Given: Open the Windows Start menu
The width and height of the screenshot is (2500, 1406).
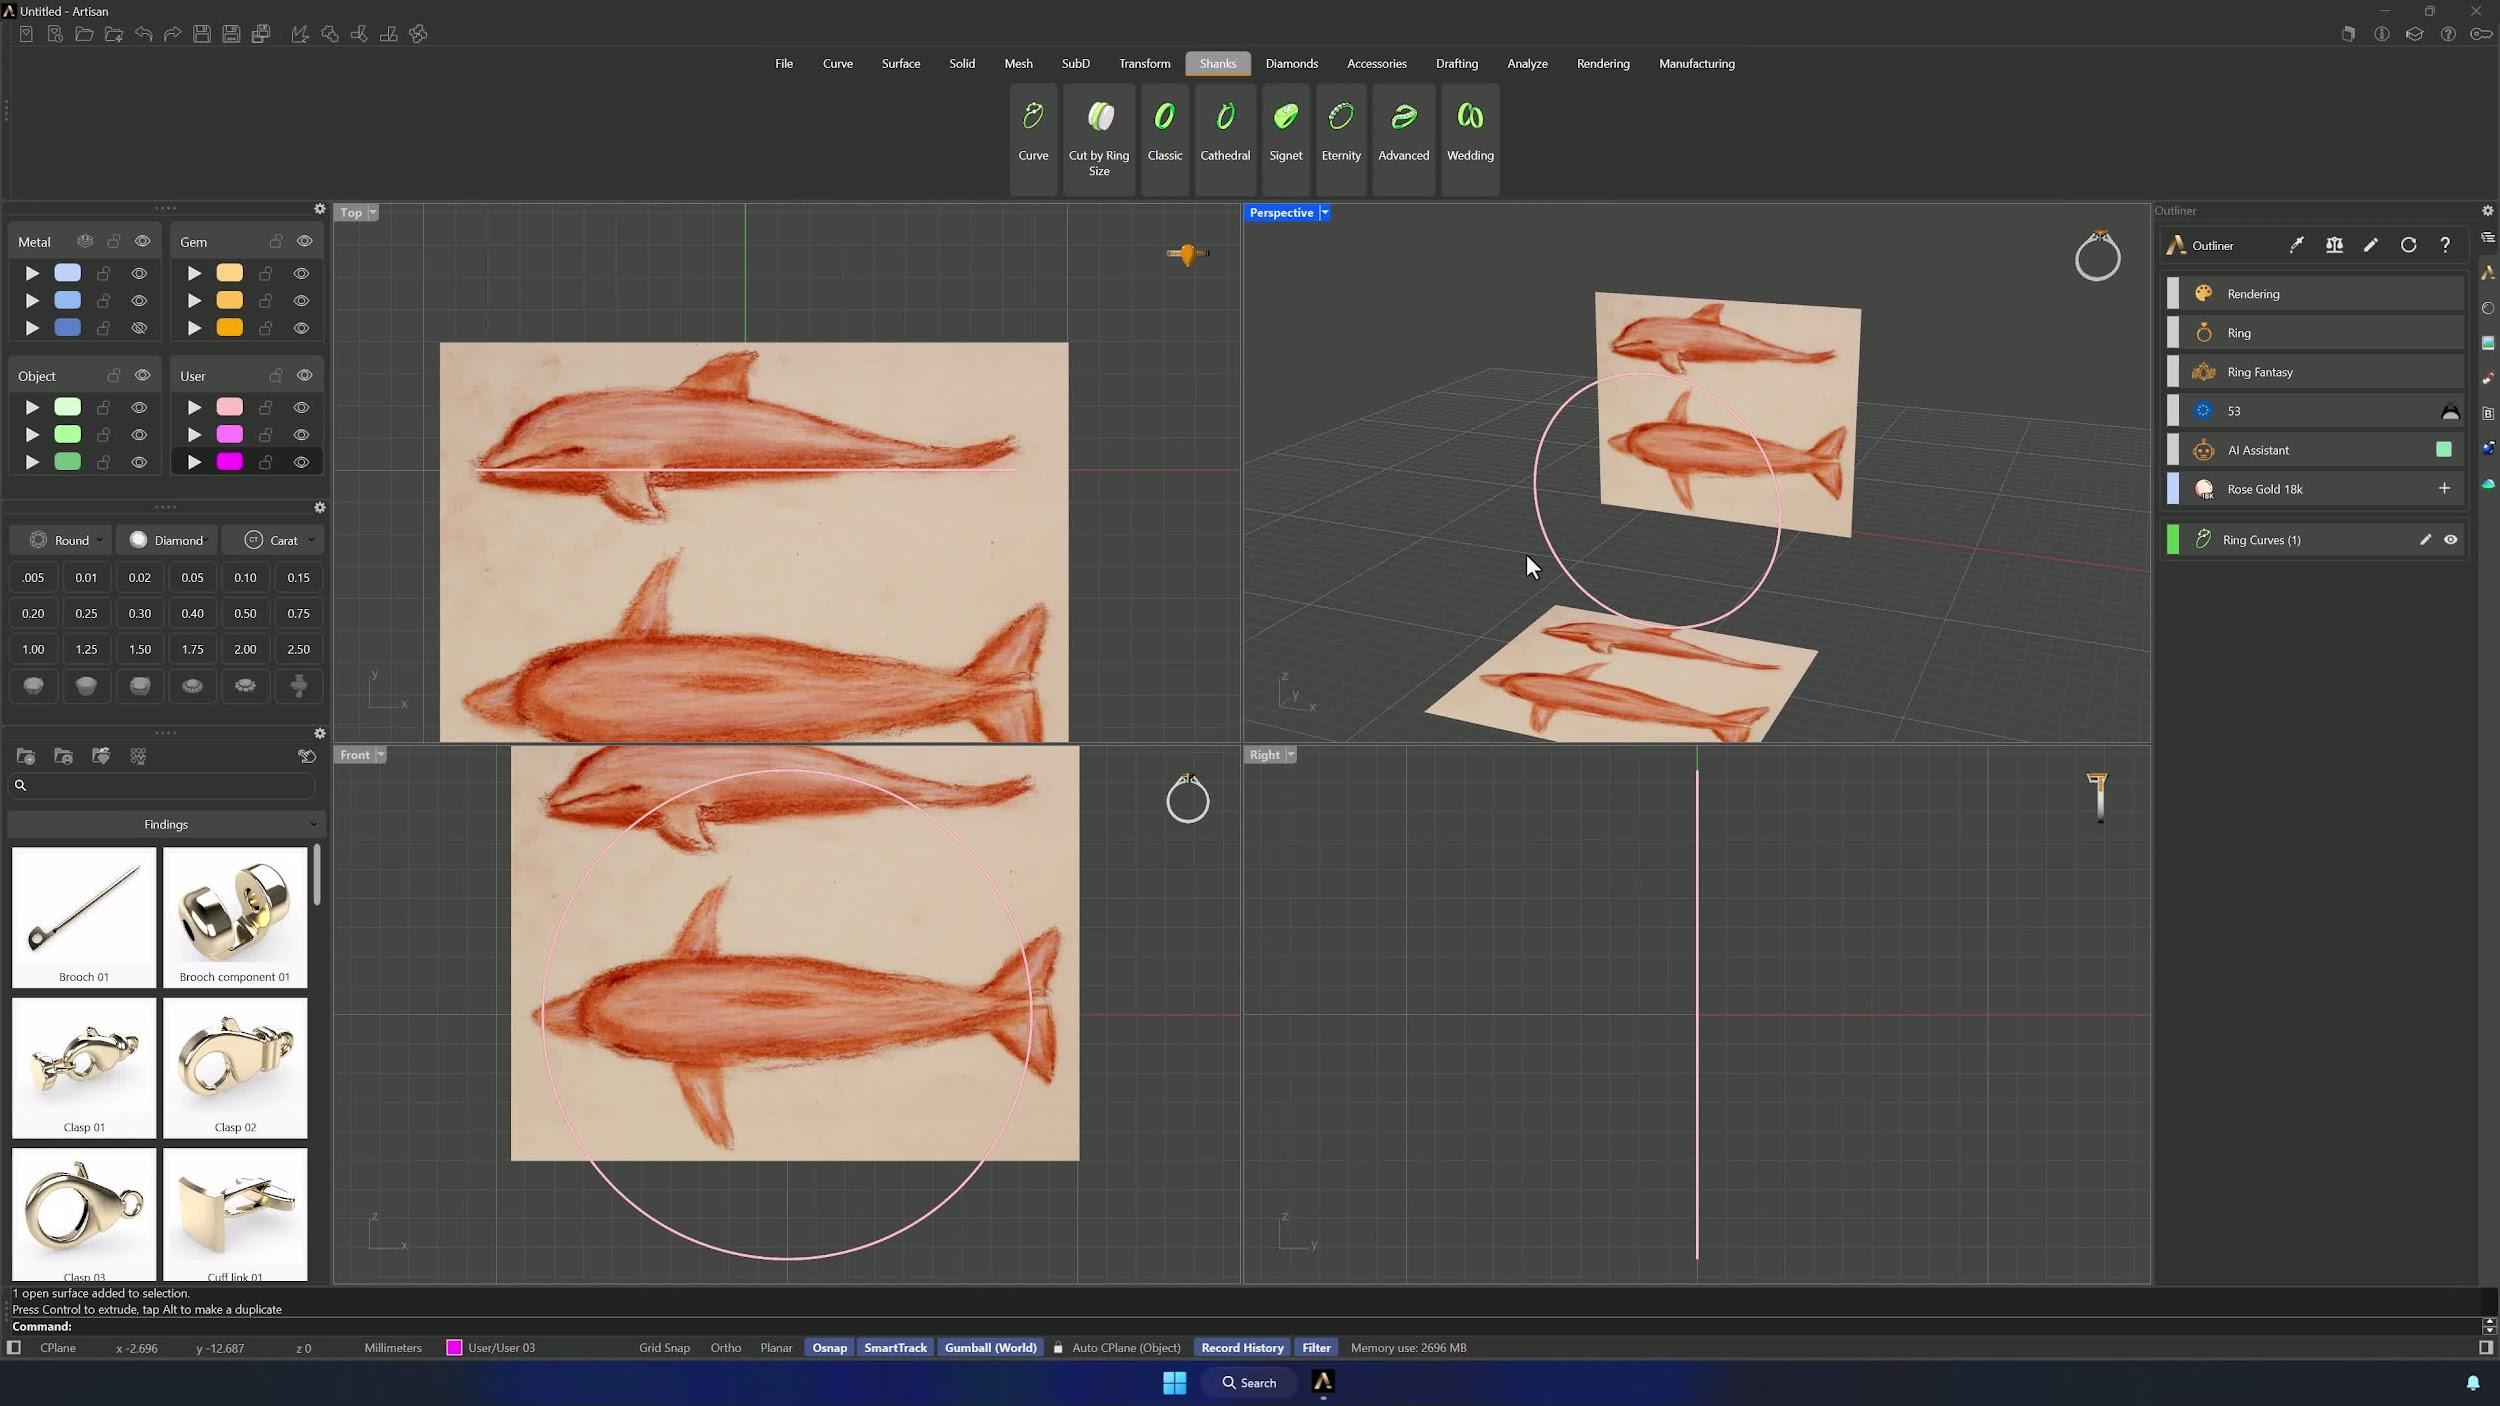Looking at the screenshot, I should (1174, 1382).
